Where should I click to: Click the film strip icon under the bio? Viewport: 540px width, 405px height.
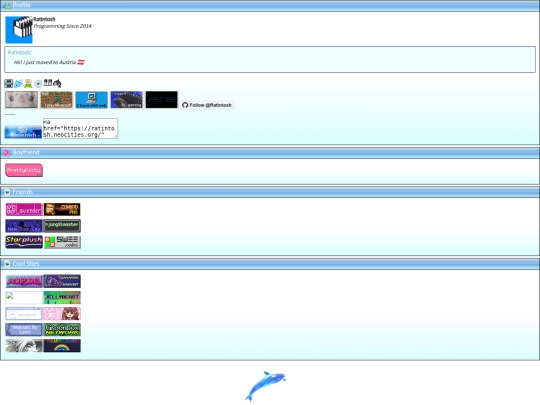pos(8,83)
